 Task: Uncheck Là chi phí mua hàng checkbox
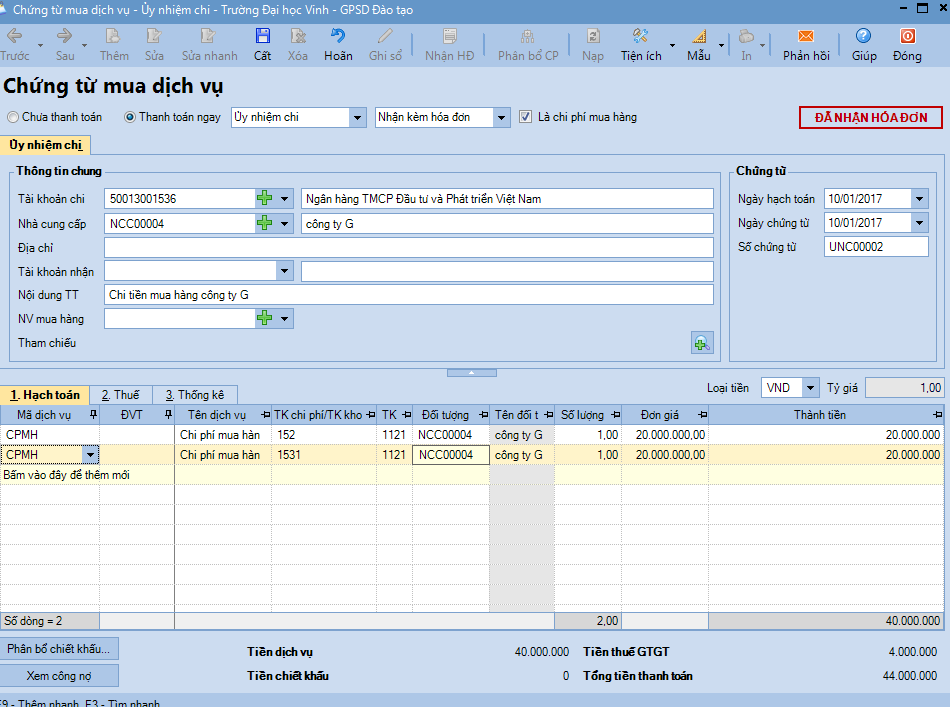tap(526, 118)
